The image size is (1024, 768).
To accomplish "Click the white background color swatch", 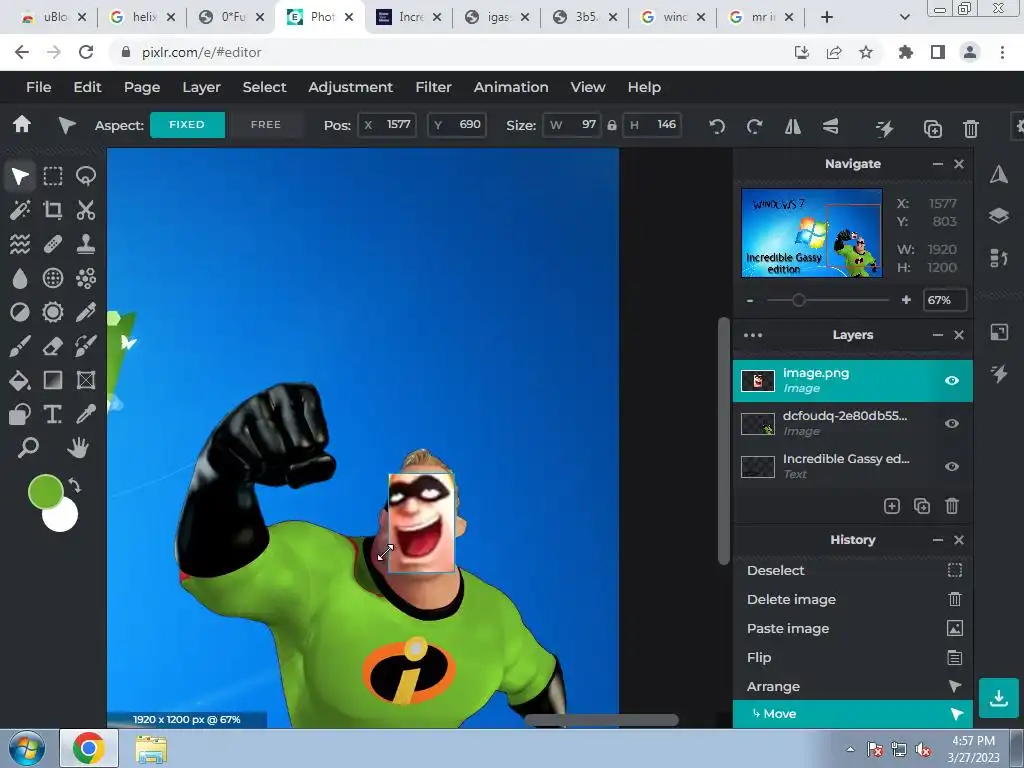I will pos(64,518).
